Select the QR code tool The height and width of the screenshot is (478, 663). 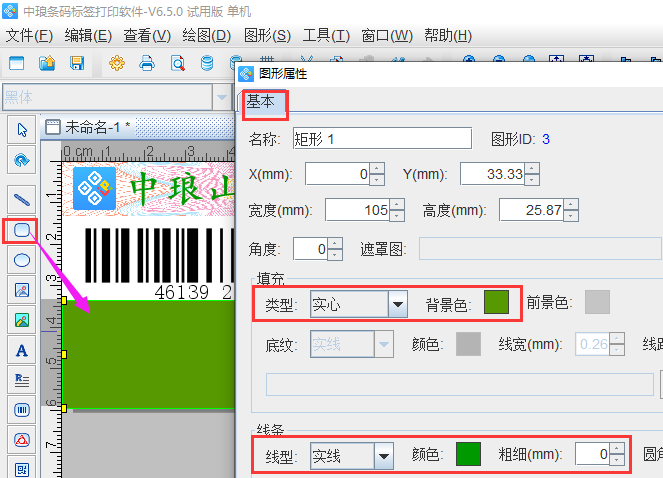tap(22, 469)
